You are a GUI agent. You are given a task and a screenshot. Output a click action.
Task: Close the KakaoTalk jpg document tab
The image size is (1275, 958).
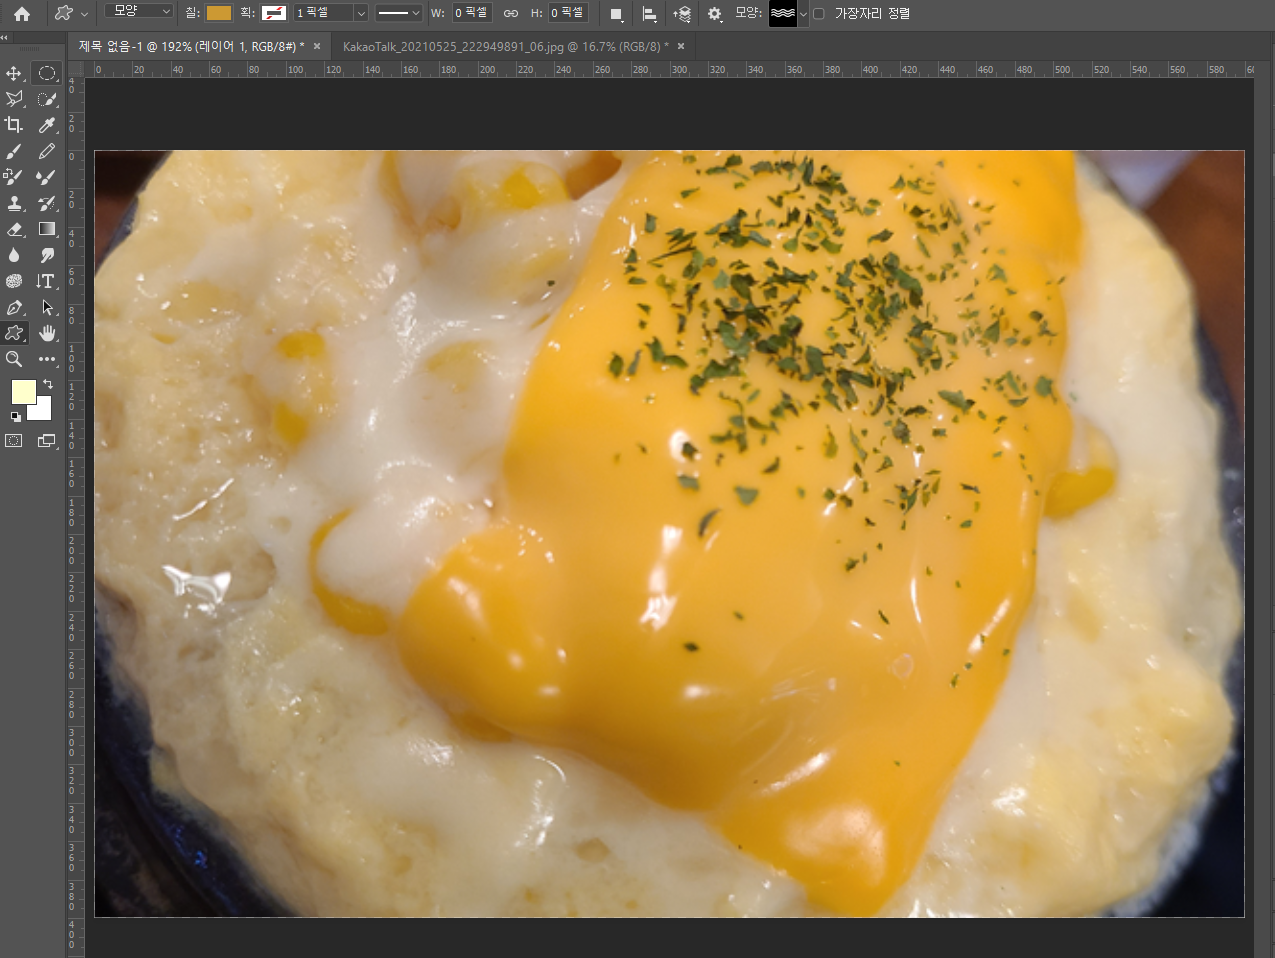click(681, 46)
